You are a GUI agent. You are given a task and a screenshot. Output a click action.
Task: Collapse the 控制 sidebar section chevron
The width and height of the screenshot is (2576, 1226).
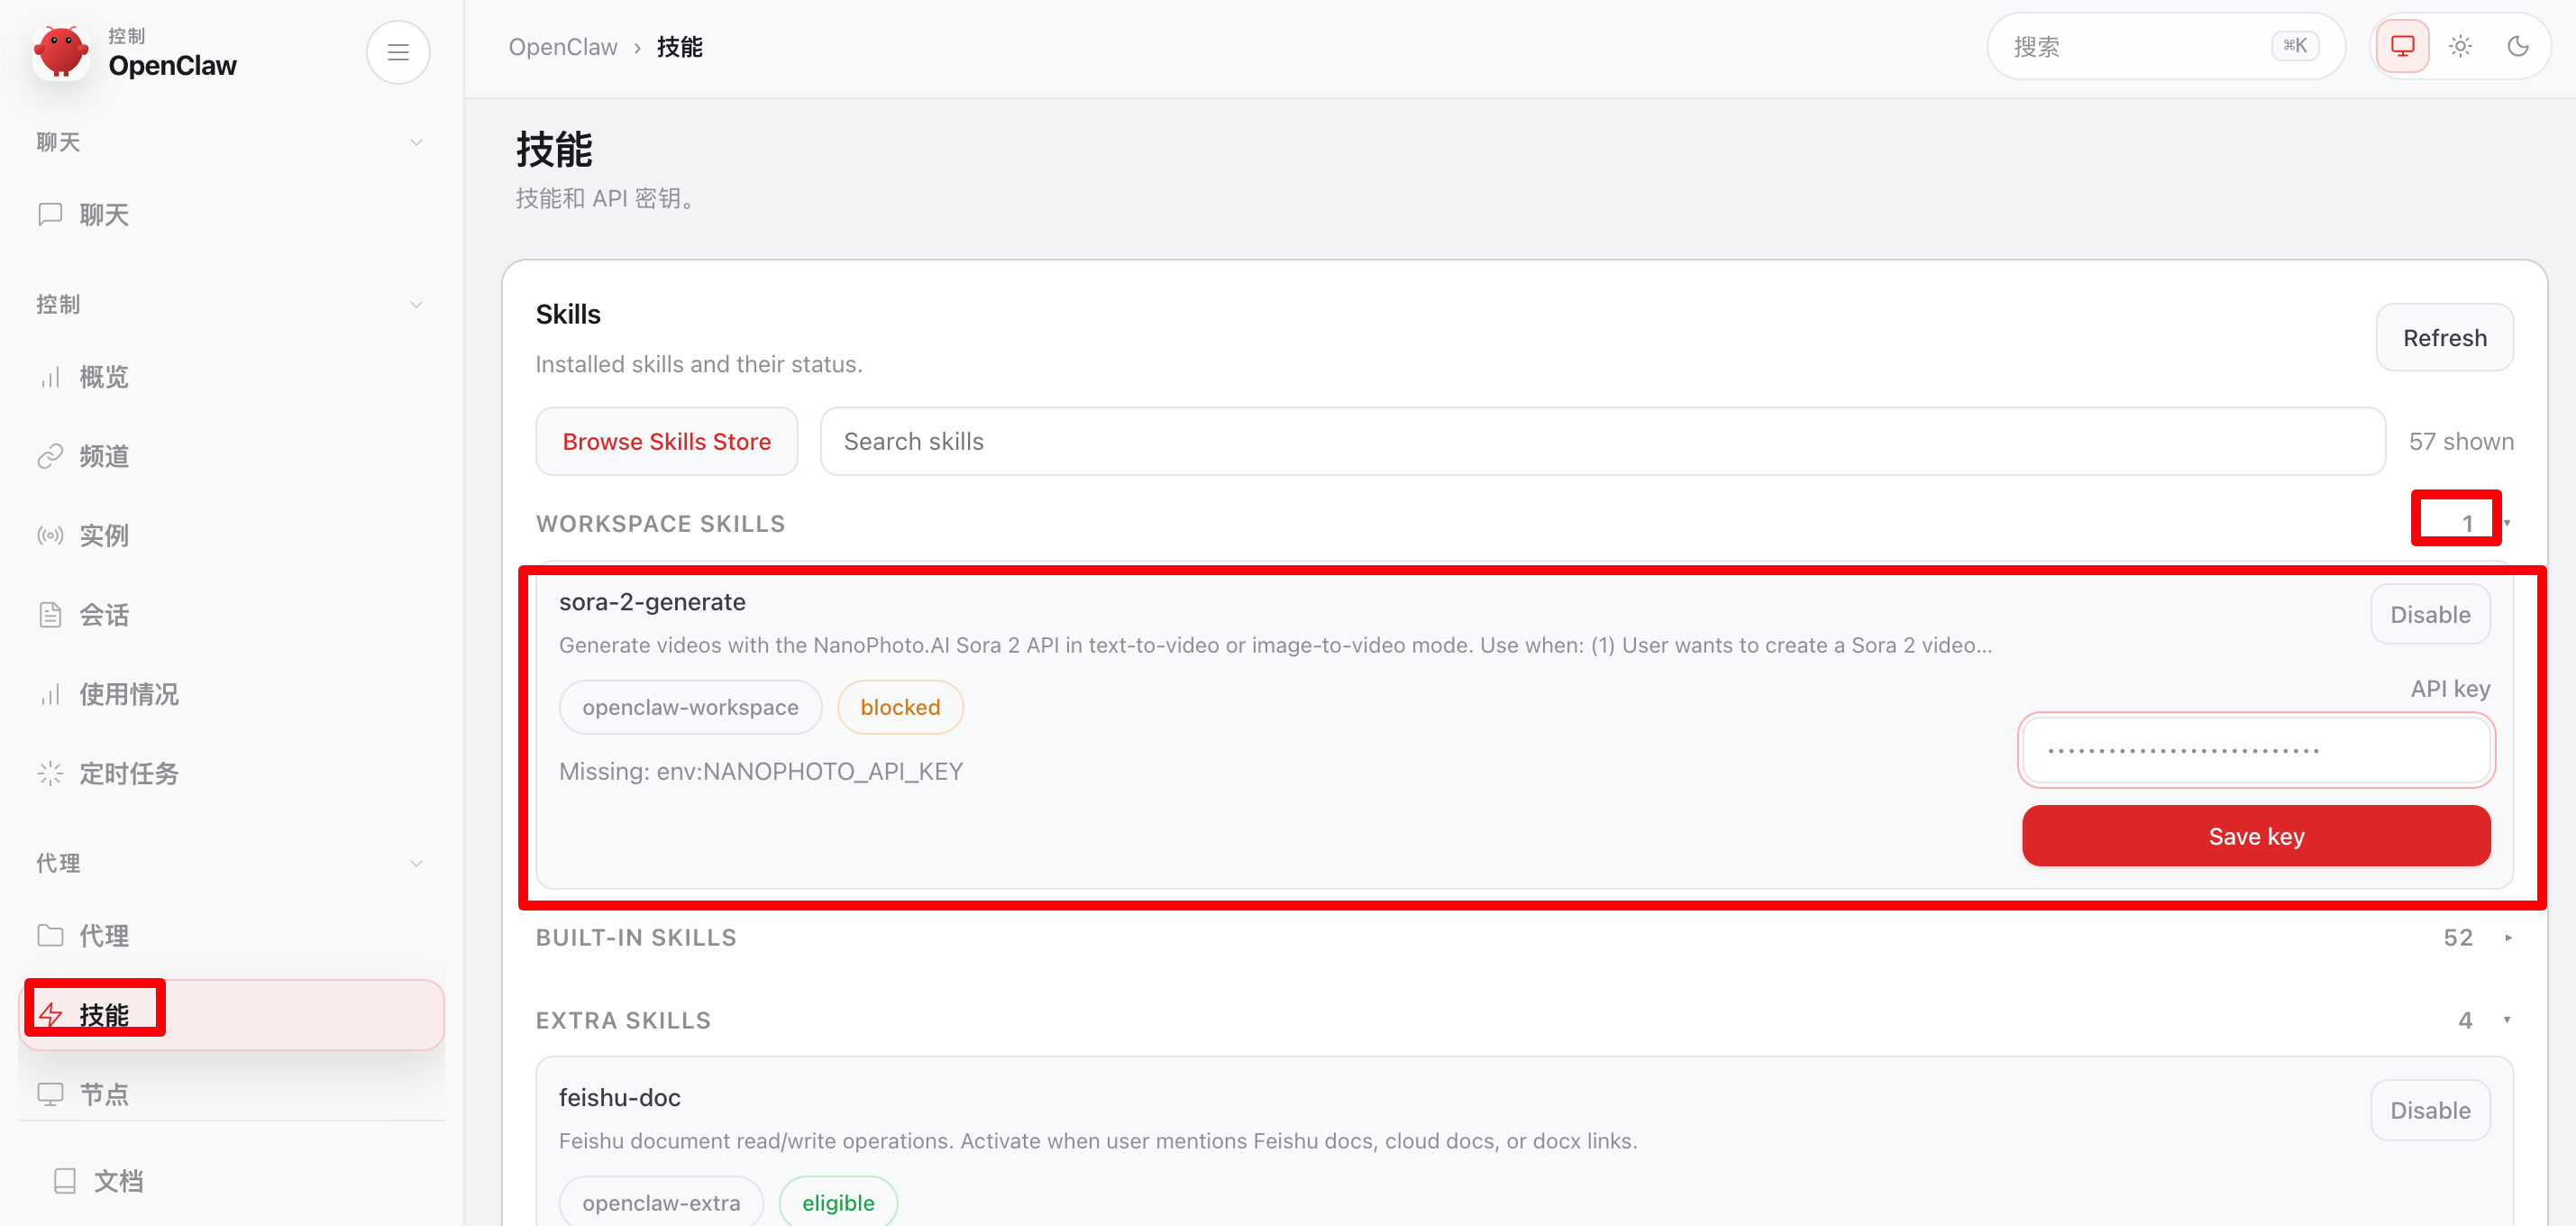click(416, 304)
